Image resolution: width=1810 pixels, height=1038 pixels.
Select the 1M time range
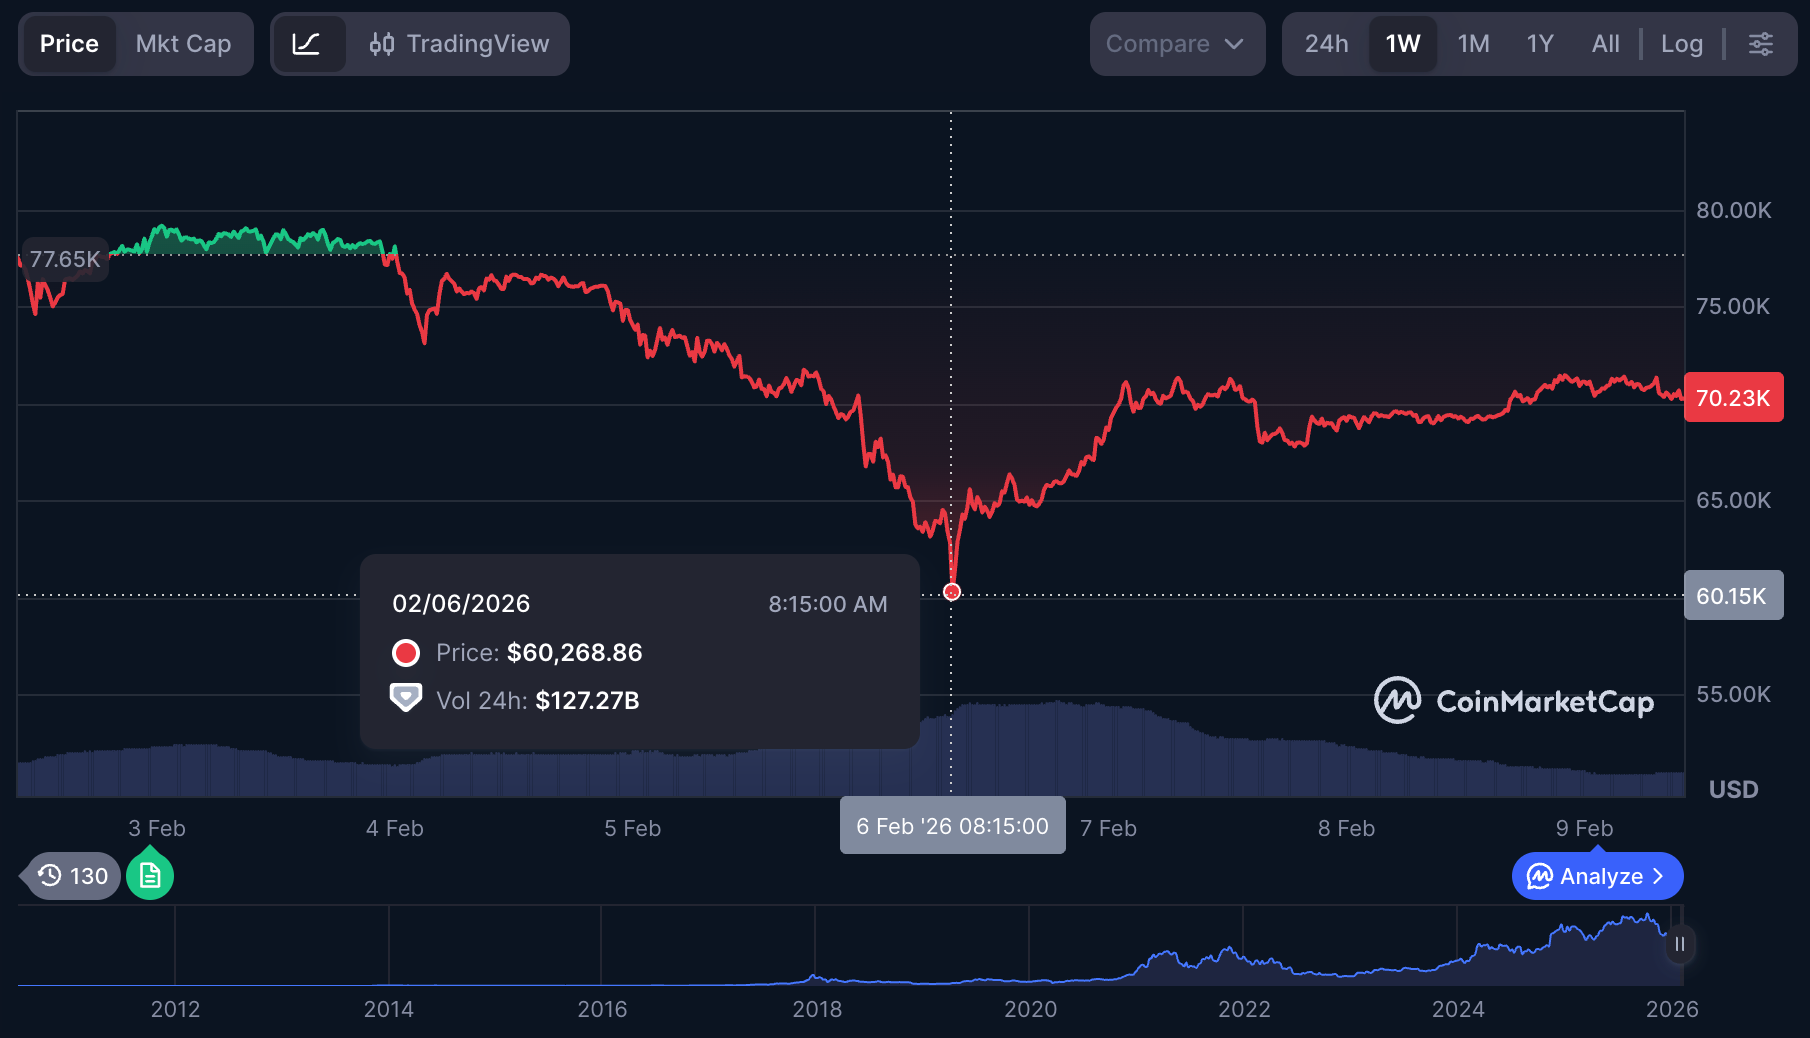(x=1473, y=44)
